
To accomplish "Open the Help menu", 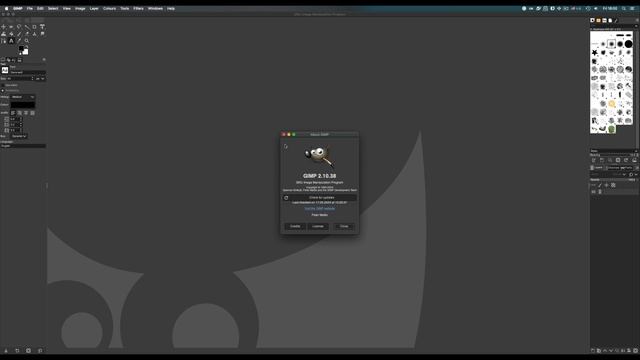I will 171,8.
